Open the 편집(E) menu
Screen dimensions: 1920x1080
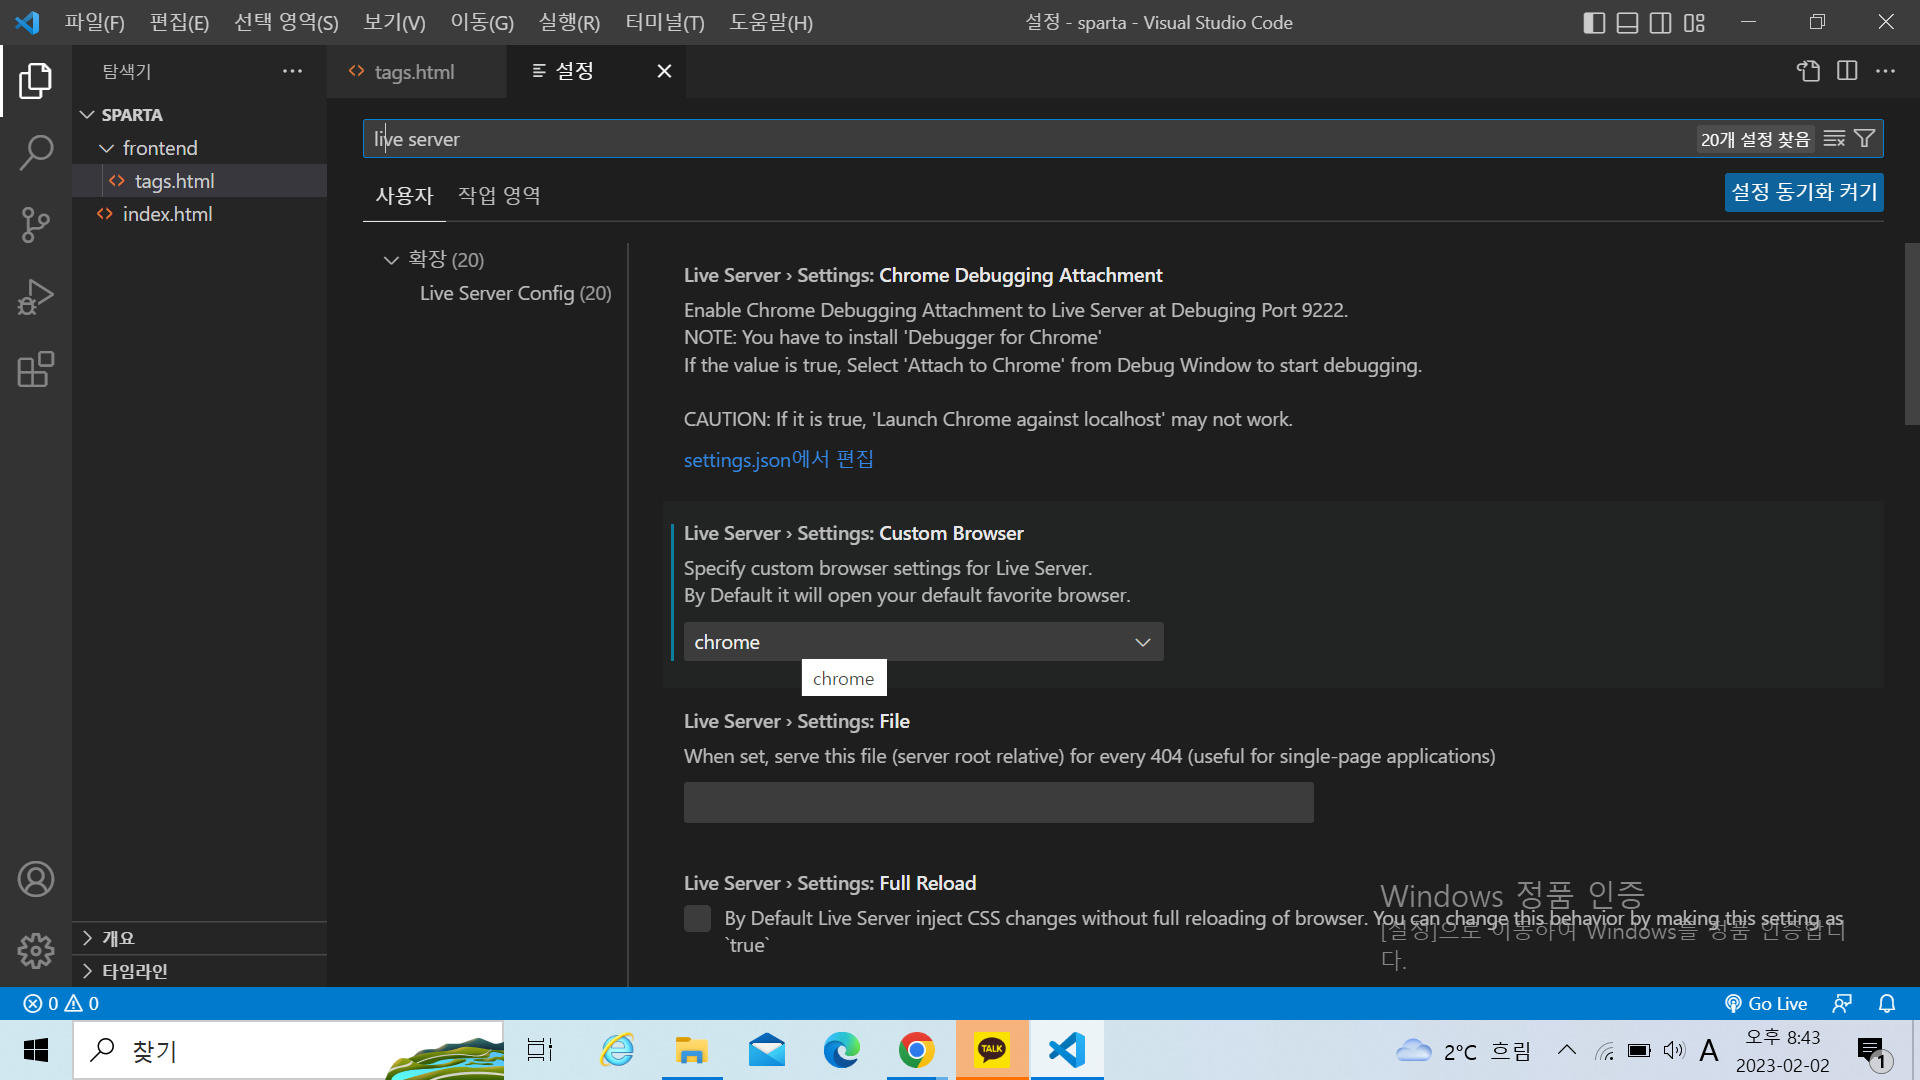[x=179, y=22]
